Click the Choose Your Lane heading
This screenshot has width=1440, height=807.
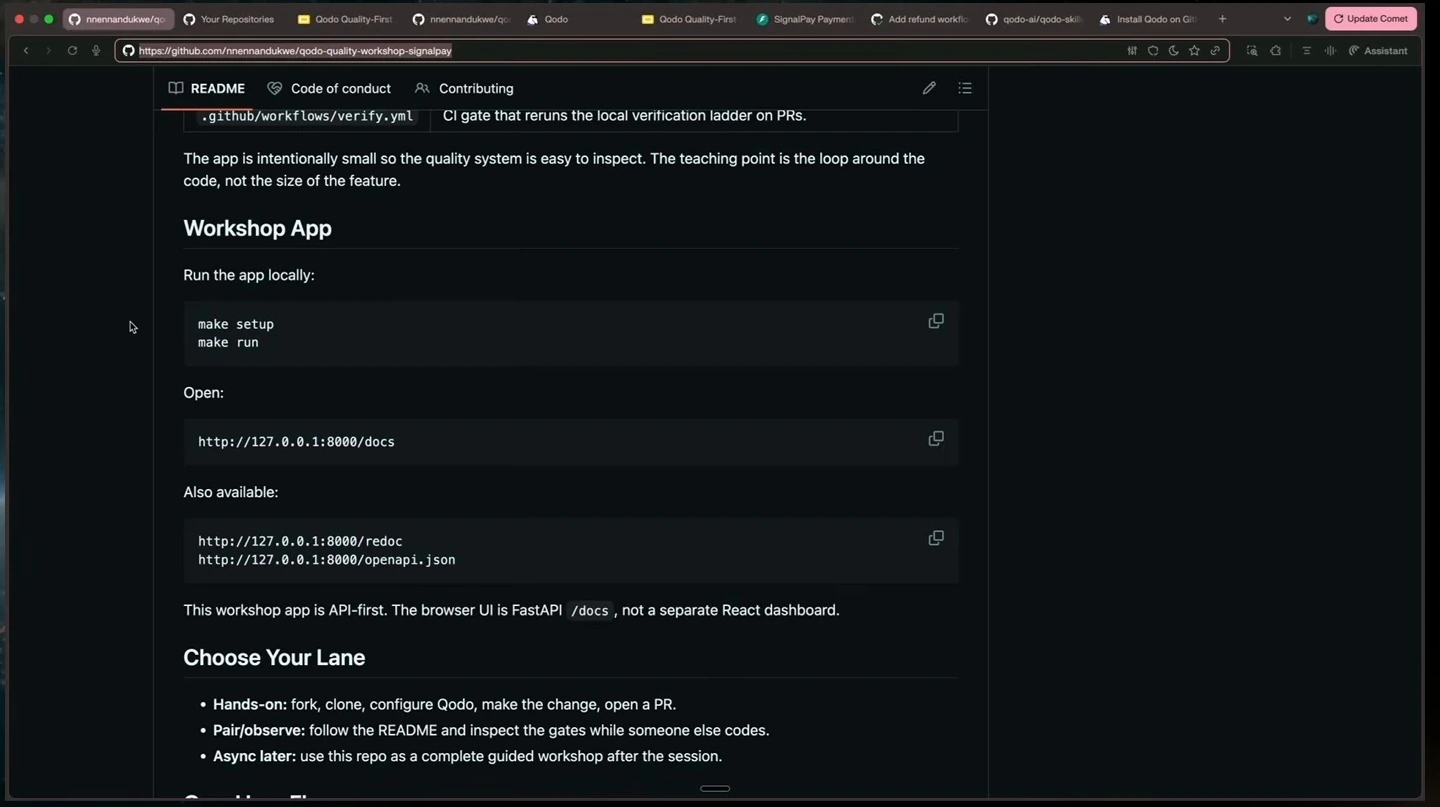tap(274, 658)
